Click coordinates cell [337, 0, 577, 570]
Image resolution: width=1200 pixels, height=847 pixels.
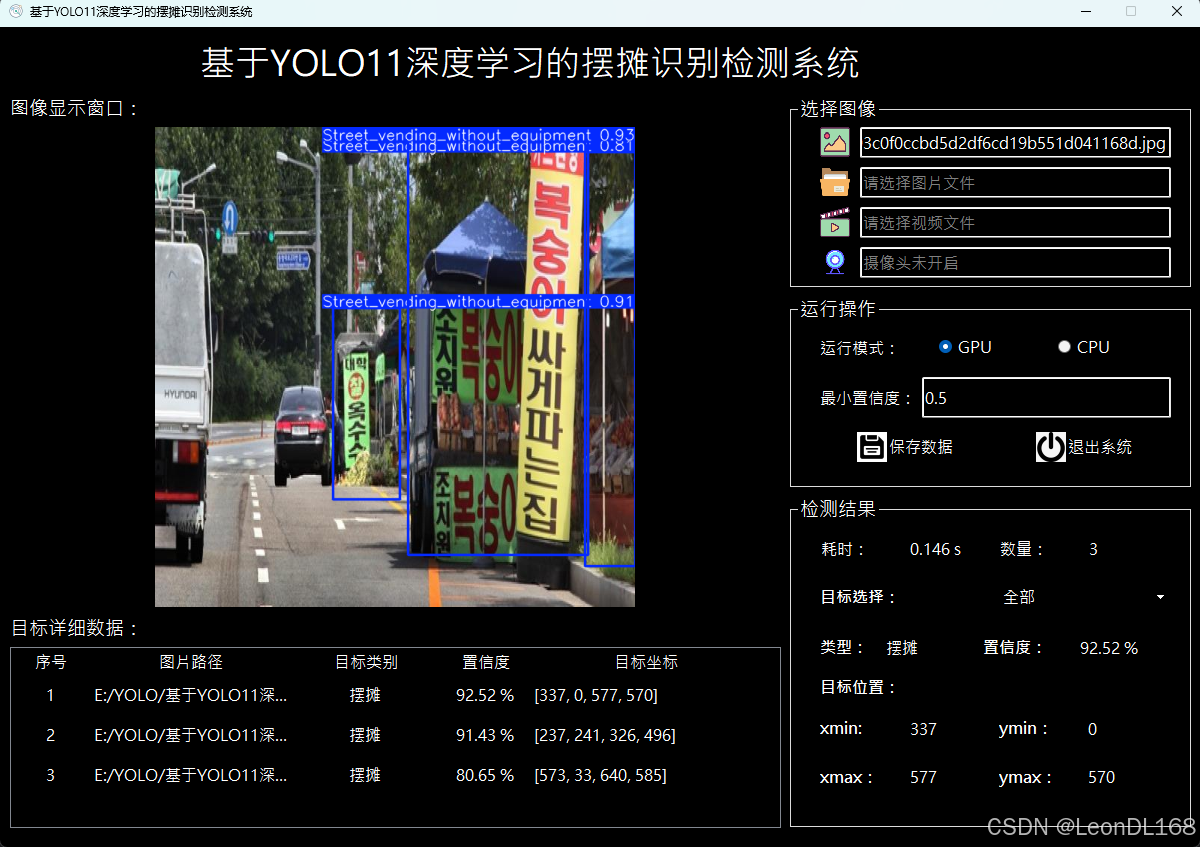click(x=596, y=695)
